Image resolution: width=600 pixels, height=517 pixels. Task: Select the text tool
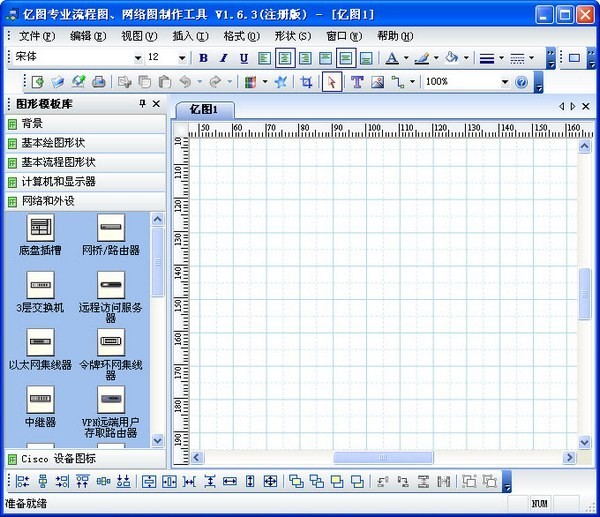pyautogui.click(x=357, y=82)
